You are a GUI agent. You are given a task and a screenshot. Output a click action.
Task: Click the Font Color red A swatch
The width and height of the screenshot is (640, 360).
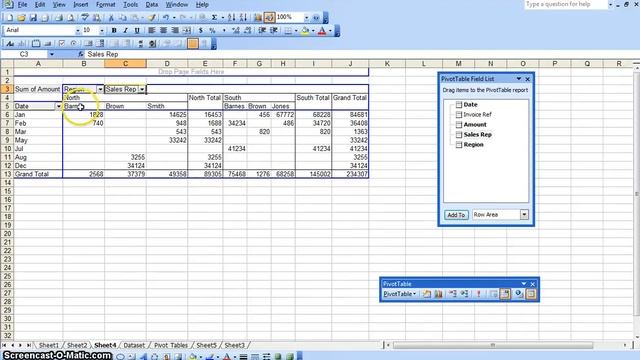click(x=322, y=31)
